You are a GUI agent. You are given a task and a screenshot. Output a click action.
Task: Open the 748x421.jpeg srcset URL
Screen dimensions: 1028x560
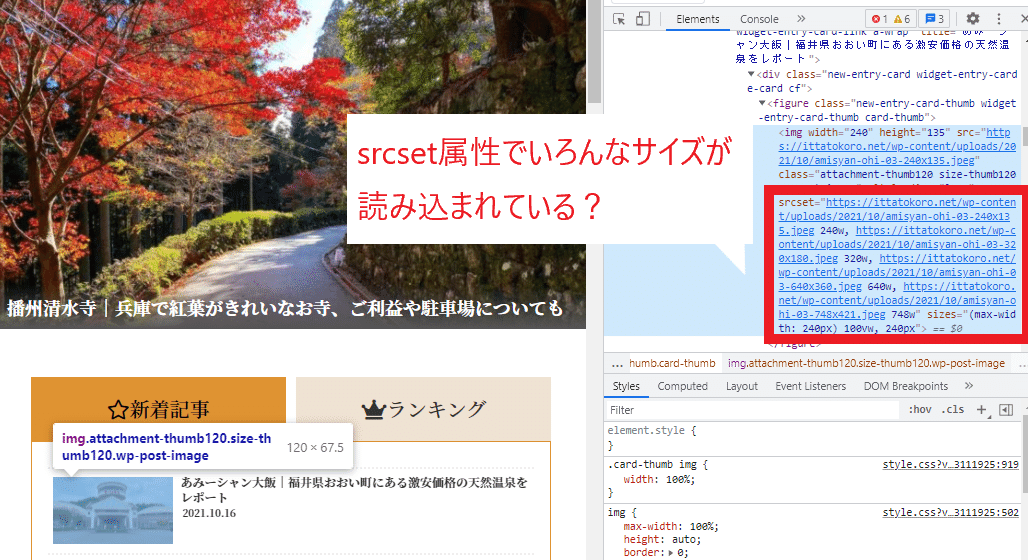coord(897,300)
